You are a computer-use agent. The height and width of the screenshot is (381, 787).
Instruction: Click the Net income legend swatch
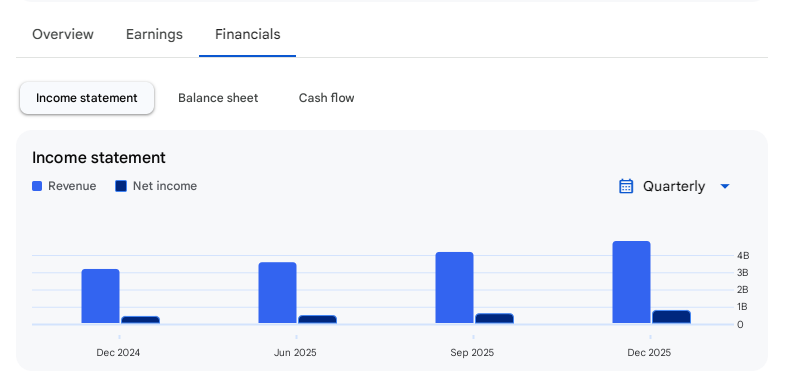coord(121,186)
